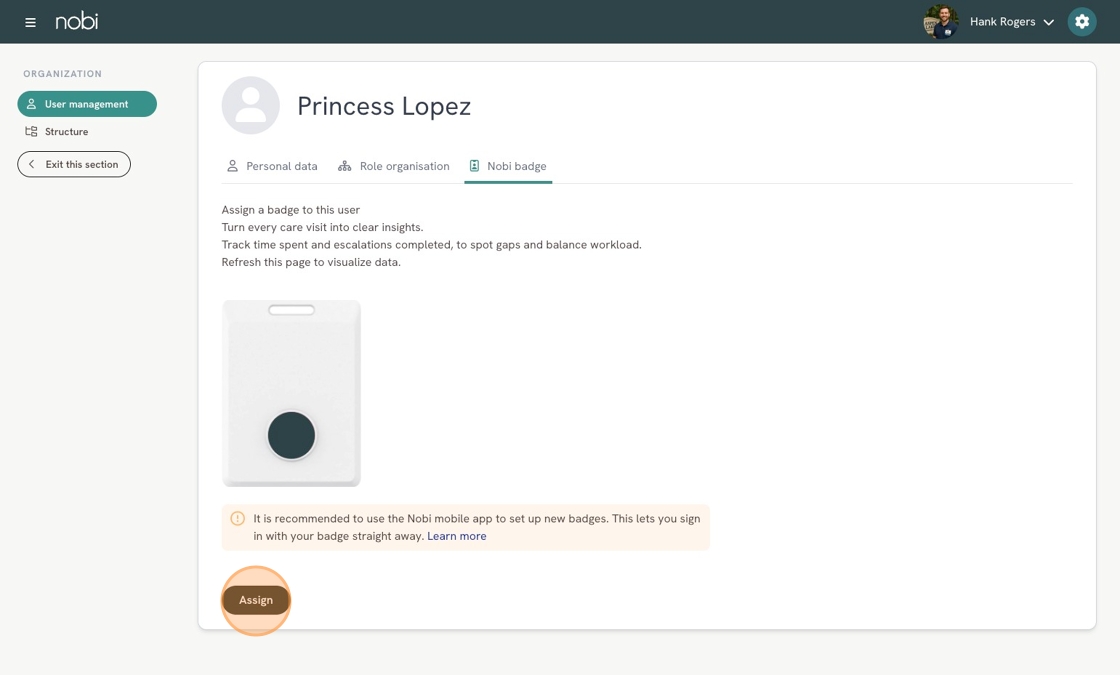This screenshot has width=1120, height=675.
Task: Click the Personal data person icon
Action: (x=232, y=166)
